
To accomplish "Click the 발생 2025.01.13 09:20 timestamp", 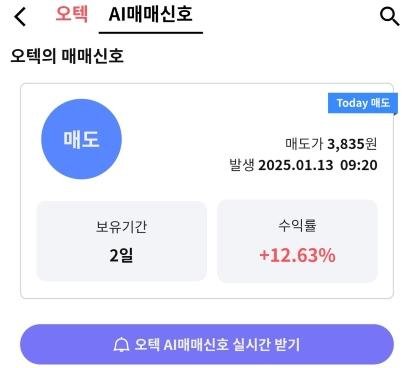I will tap(303, 165).
